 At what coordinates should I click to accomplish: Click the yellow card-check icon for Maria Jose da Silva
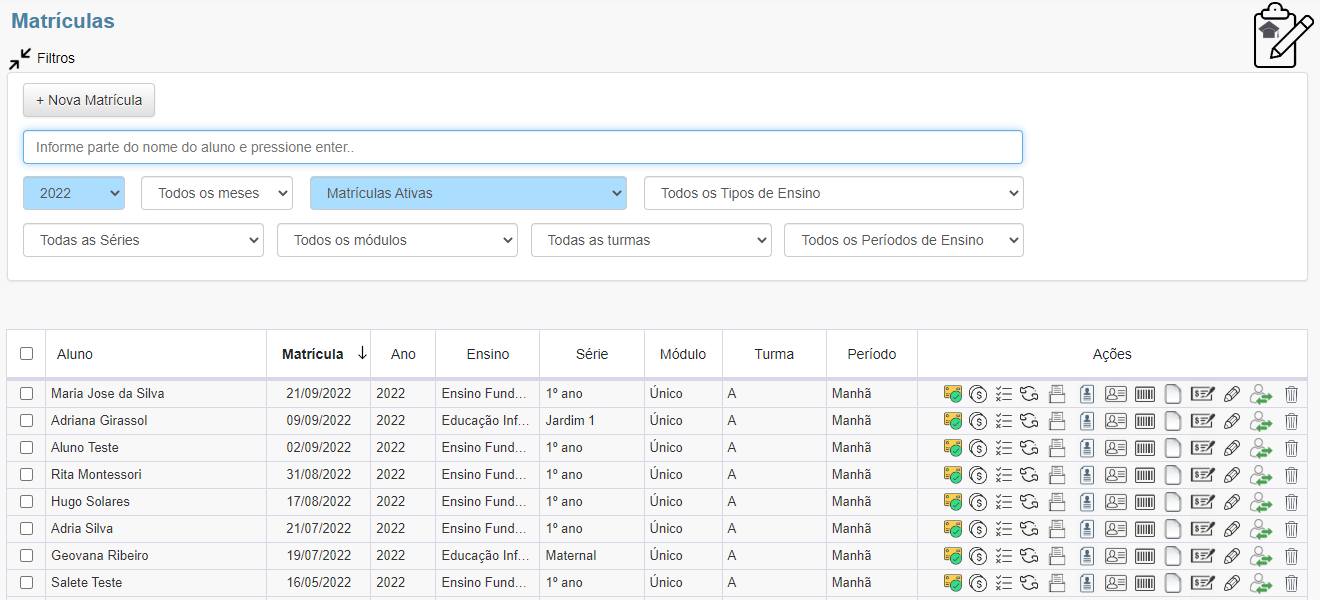953,394
